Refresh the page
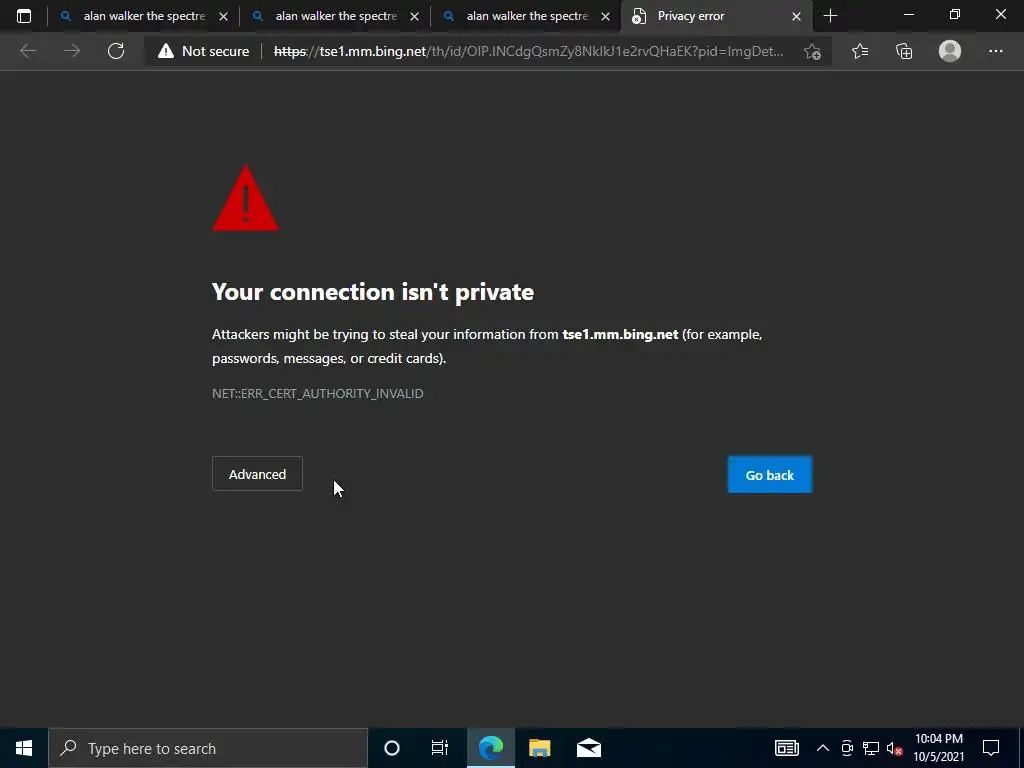1024x768 pixels. tap(116, 51)
